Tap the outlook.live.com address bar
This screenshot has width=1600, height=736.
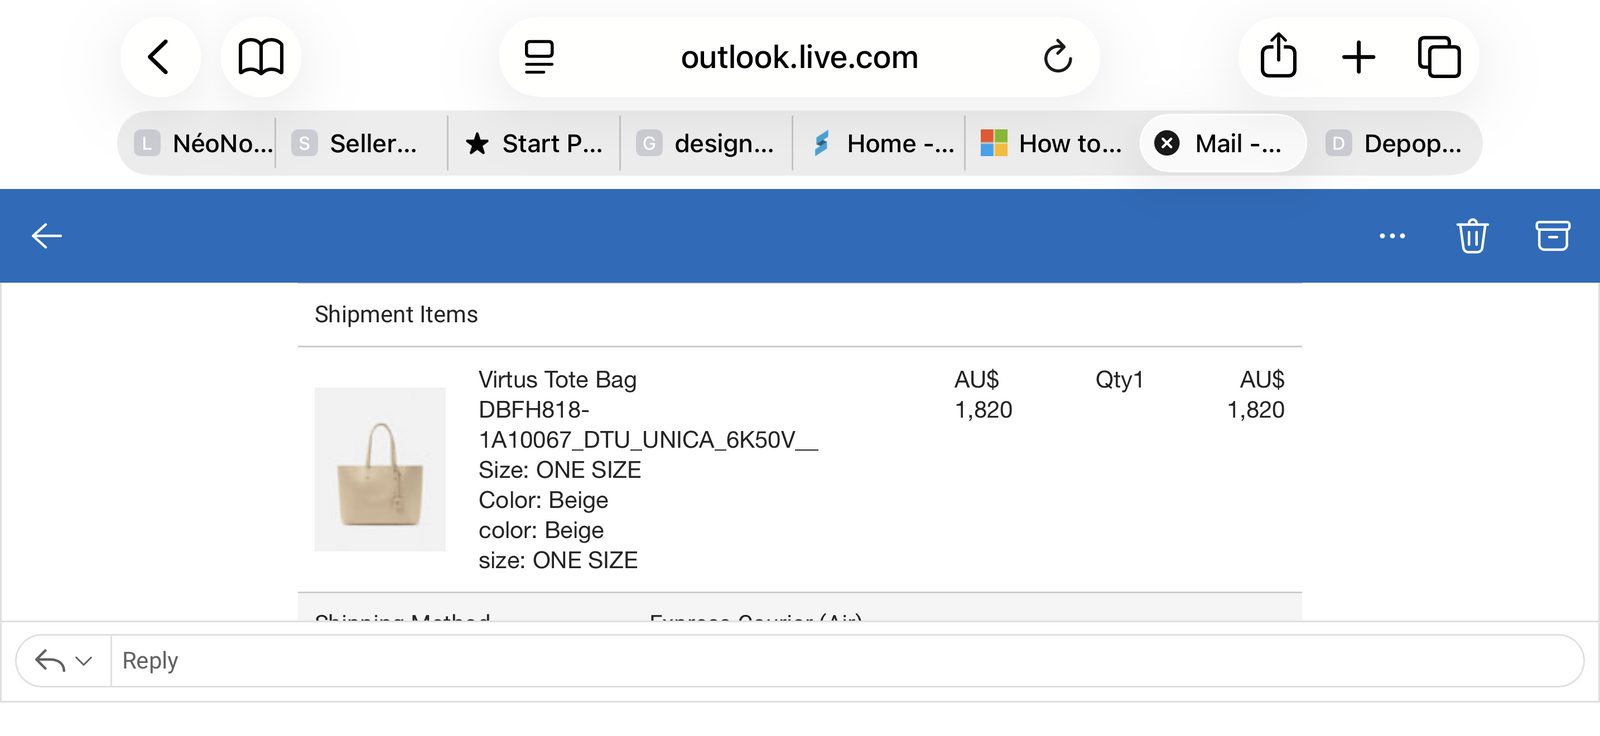tap(799, 57)
